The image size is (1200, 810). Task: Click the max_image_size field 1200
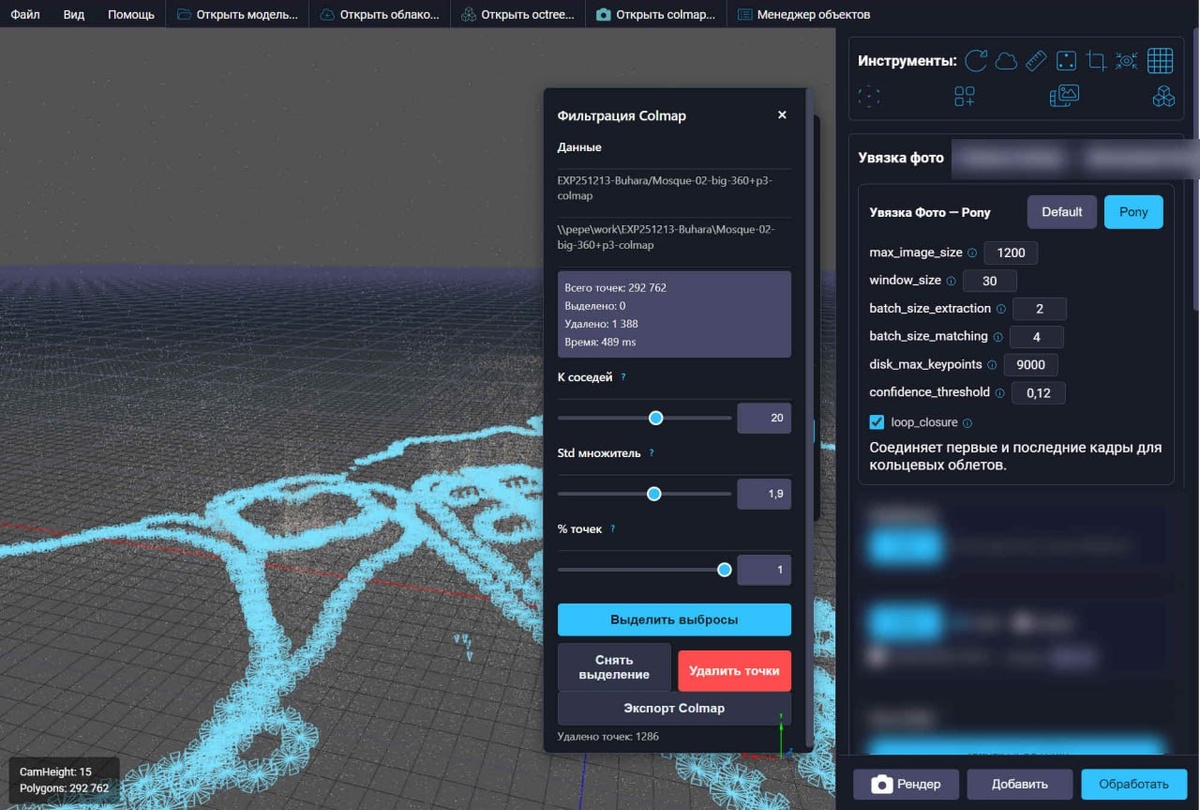click(x=1011, y=253)
